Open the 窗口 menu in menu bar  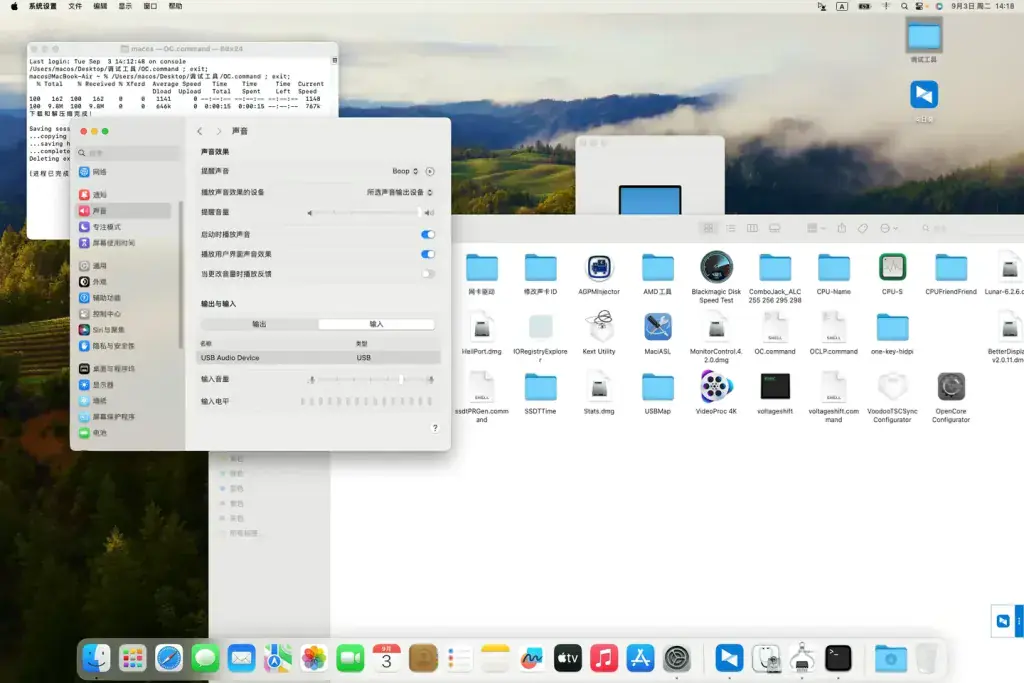point(150,6)
